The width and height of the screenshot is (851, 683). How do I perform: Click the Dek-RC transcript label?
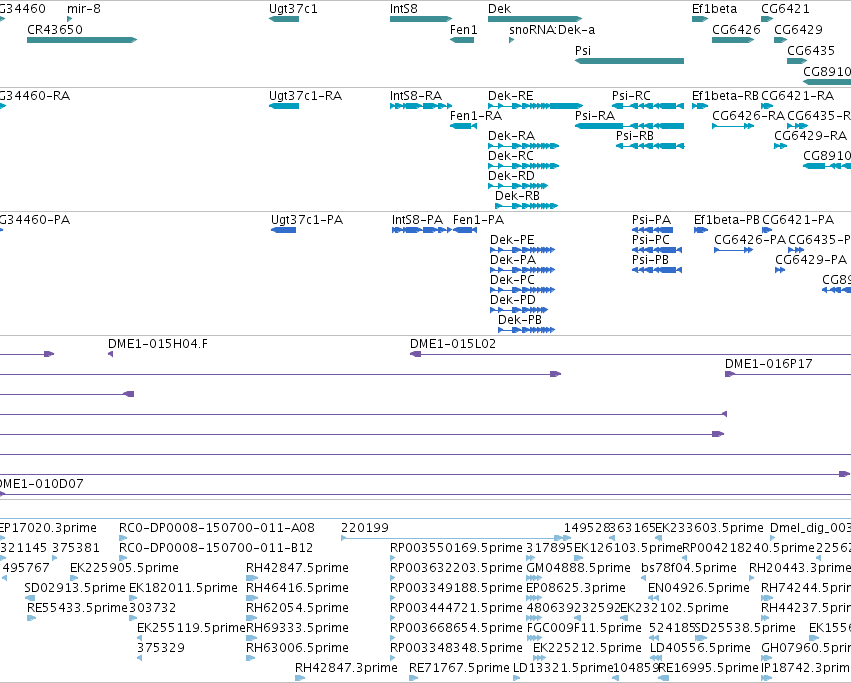tap(511, 156)
